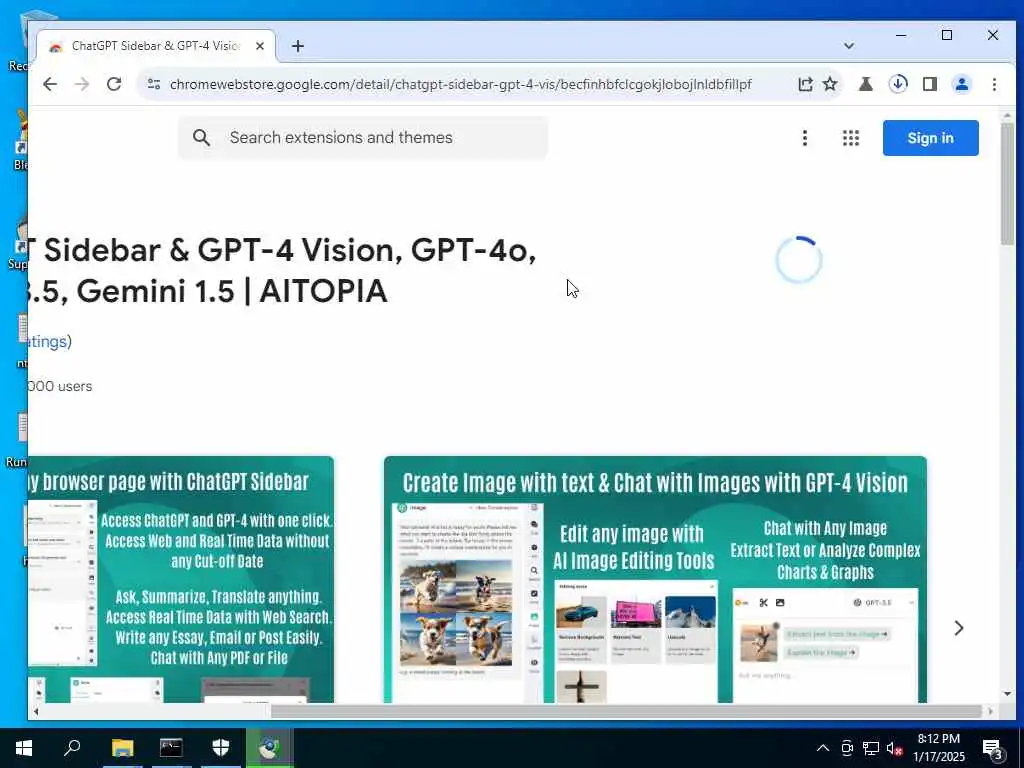The image size is (1024, 768).
Task: Click vertical scrollbar down arrow
Action: pyautogui.click(x=1007, y=694)
